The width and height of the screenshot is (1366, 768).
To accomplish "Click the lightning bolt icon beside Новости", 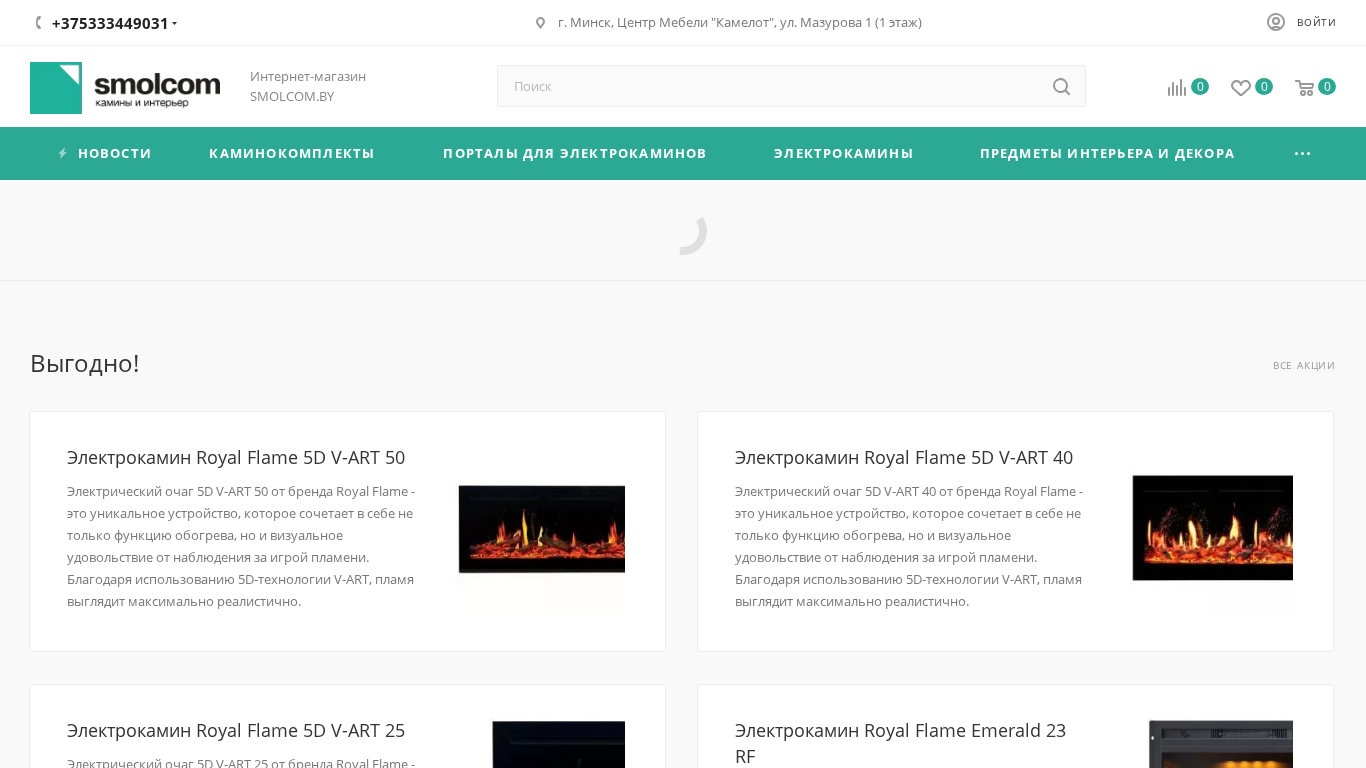I will pos(63,154).
